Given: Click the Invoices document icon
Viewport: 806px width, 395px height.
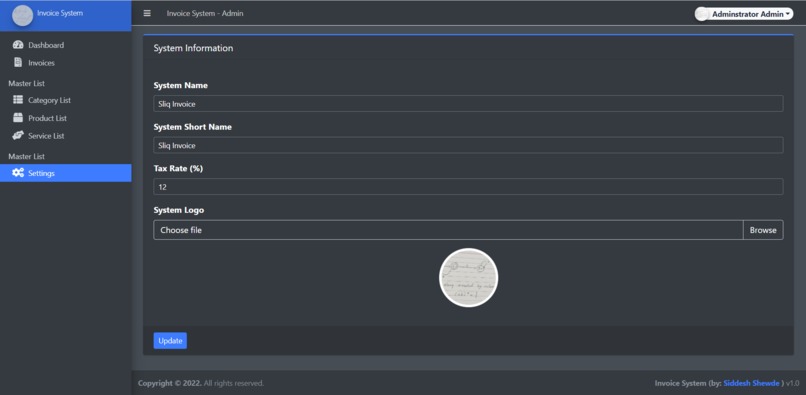Looking at the screenshot, I should 18,63.
